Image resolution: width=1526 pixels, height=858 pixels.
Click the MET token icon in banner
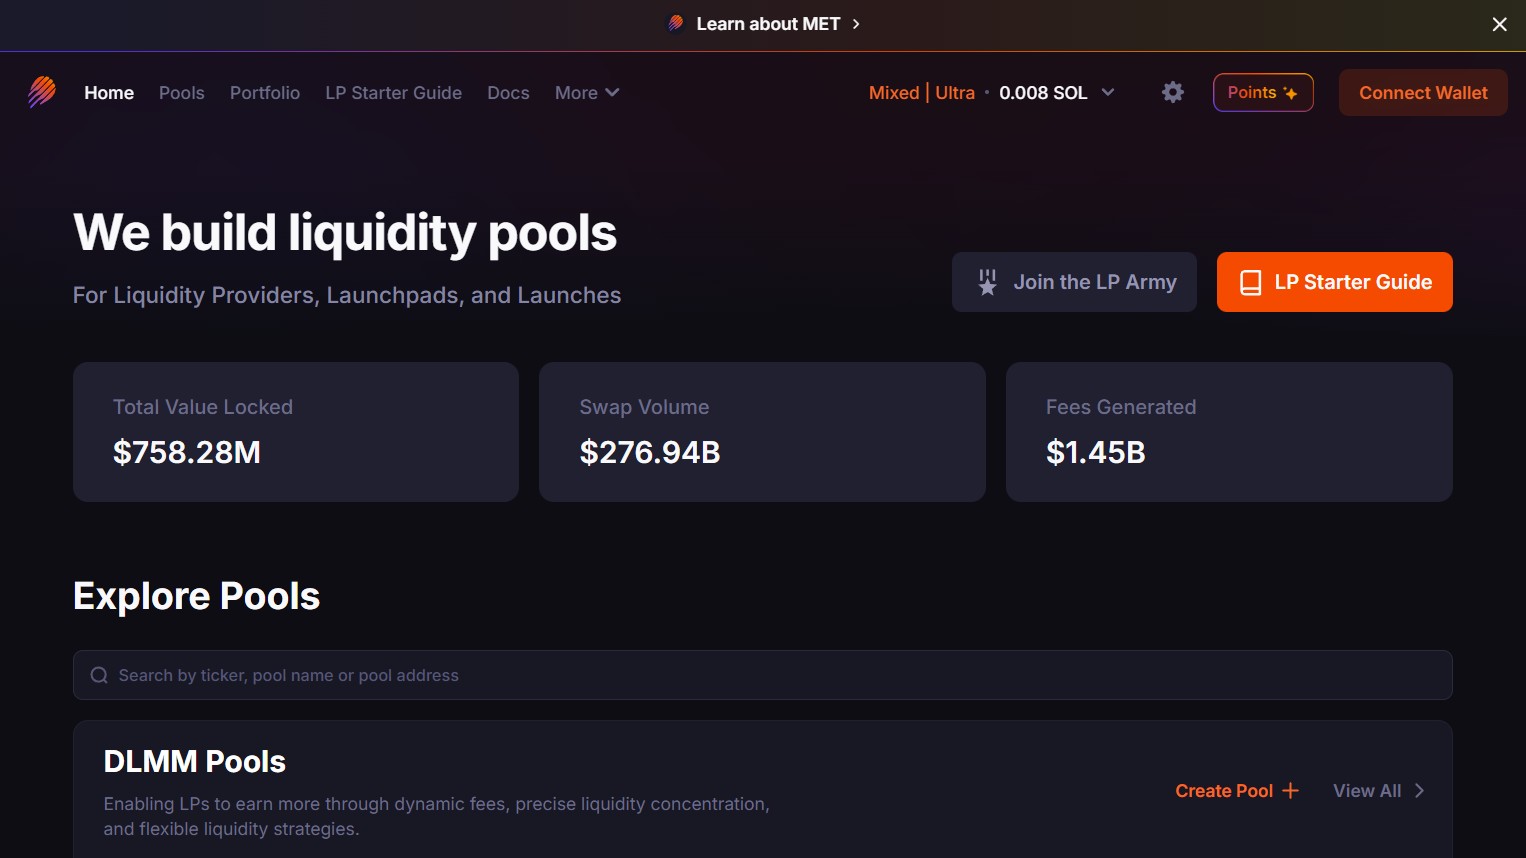pos(676,23)
